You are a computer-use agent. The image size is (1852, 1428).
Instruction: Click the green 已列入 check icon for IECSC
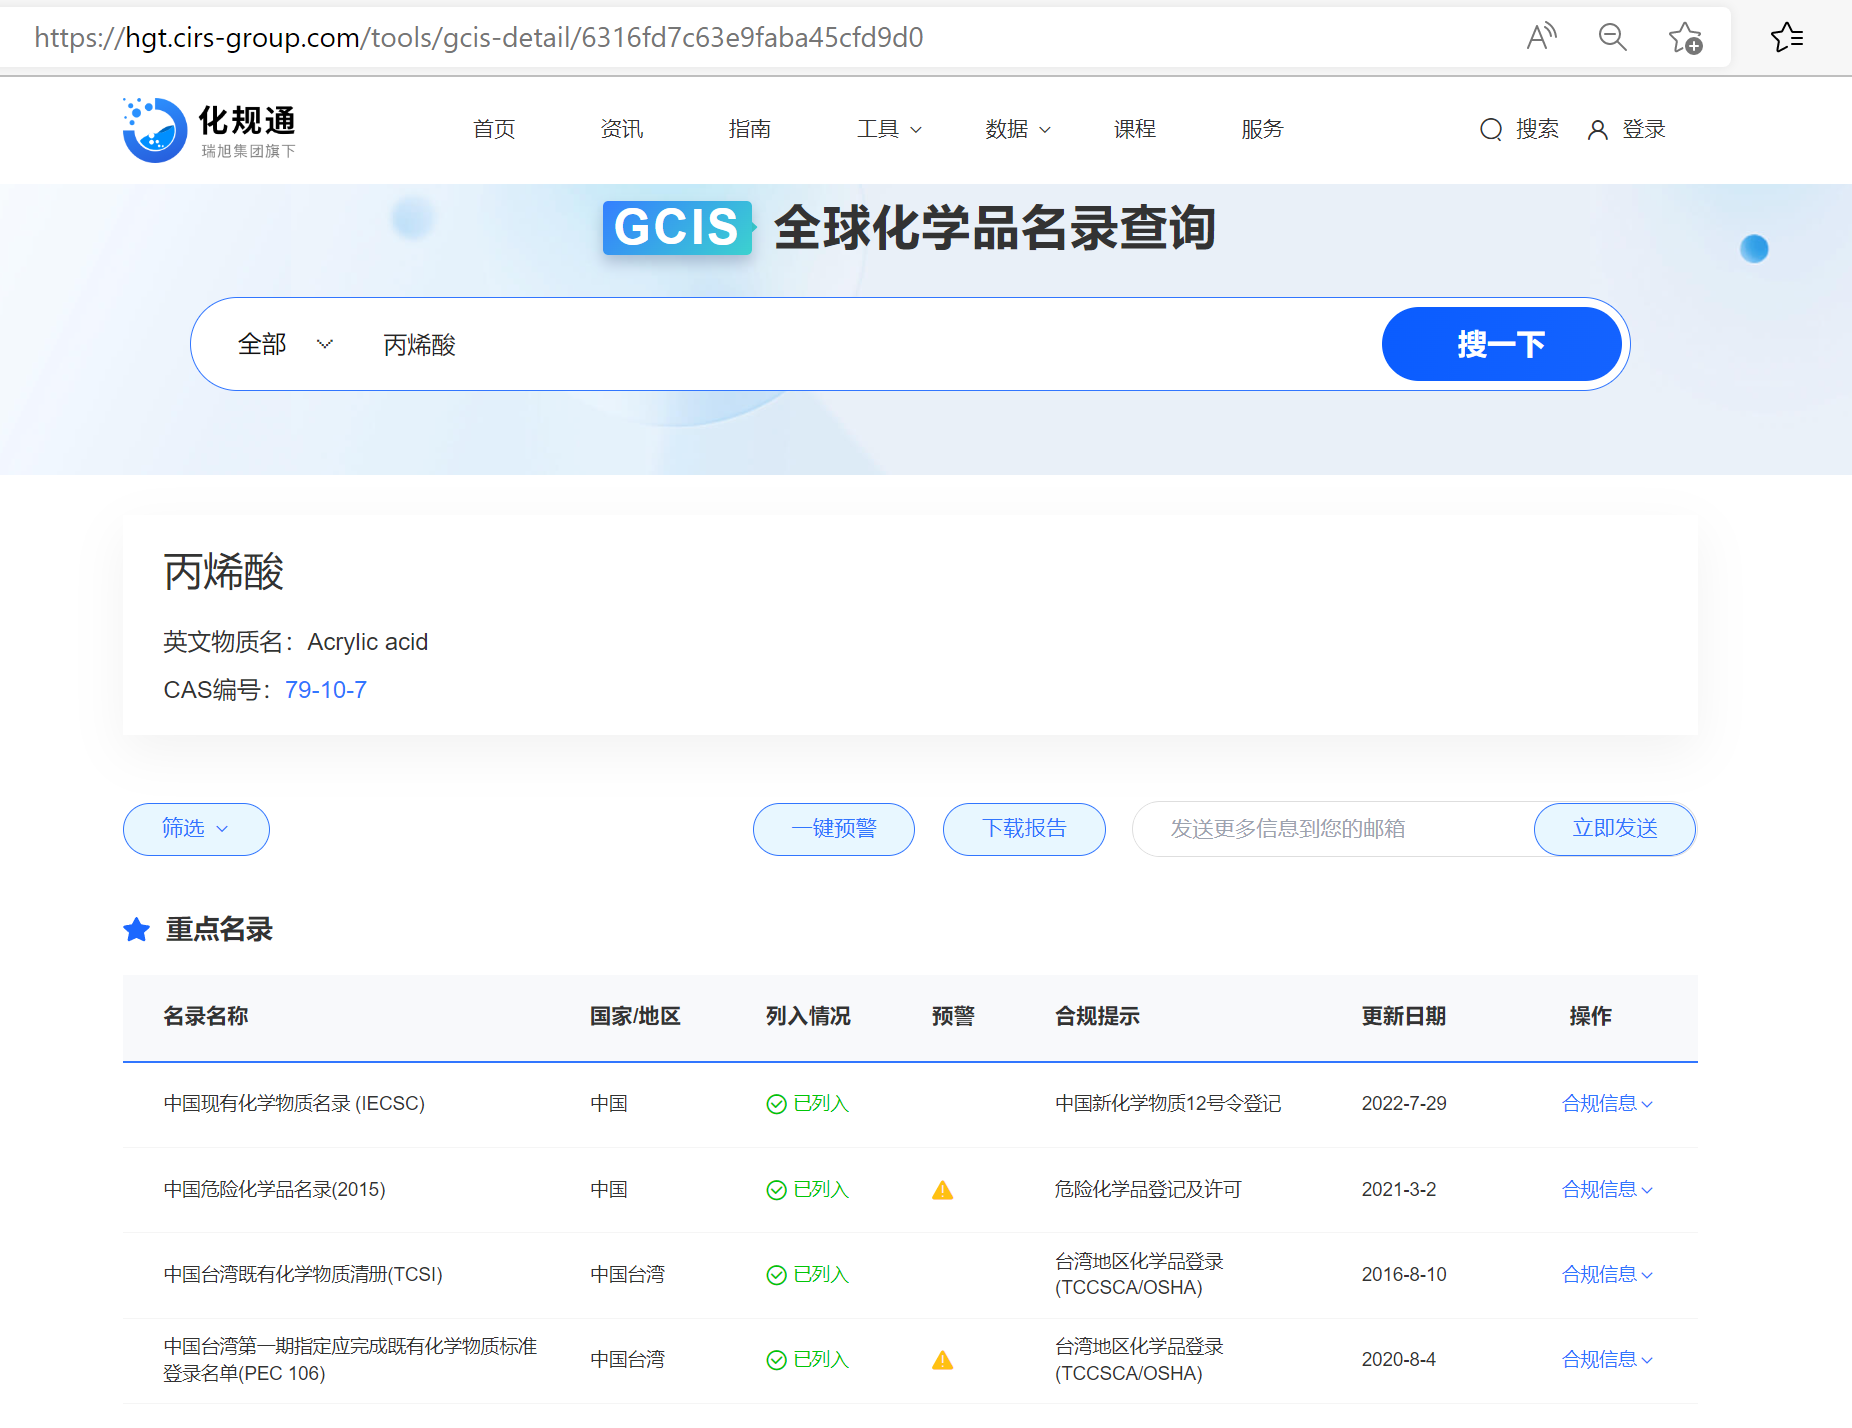[777, 1103]
